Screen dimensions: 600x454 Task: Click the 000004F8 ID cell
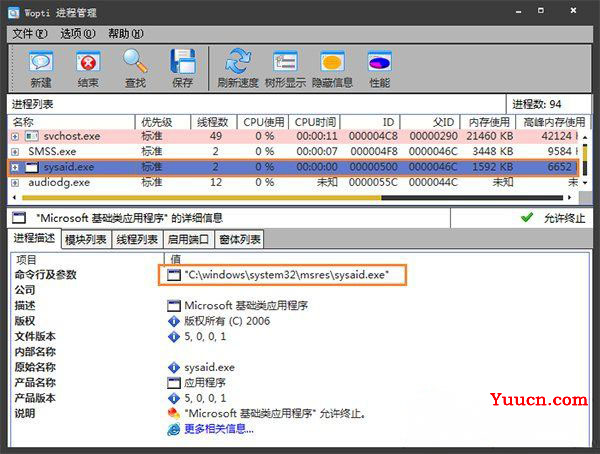tap(374, 152)
